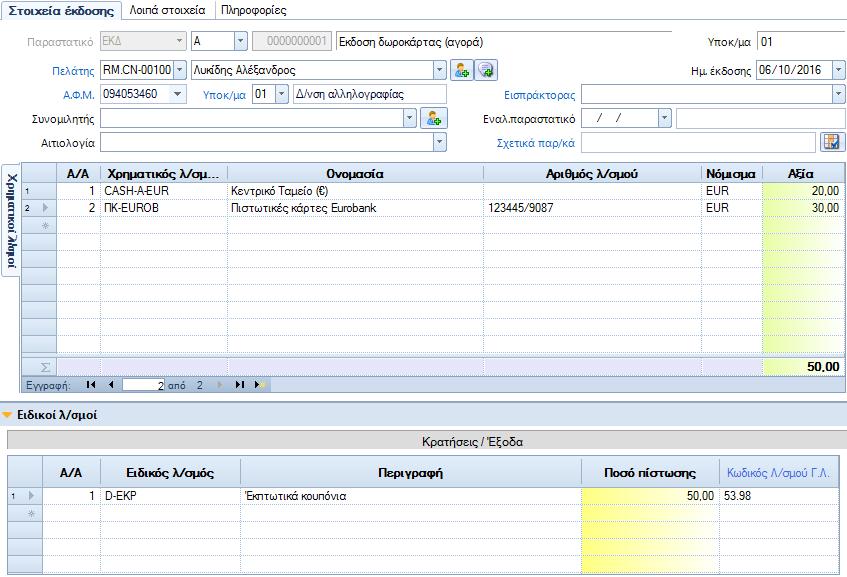847x577 pixels.
Task: Click the 30,00 value cell
Action: click(x=803, y=207)
